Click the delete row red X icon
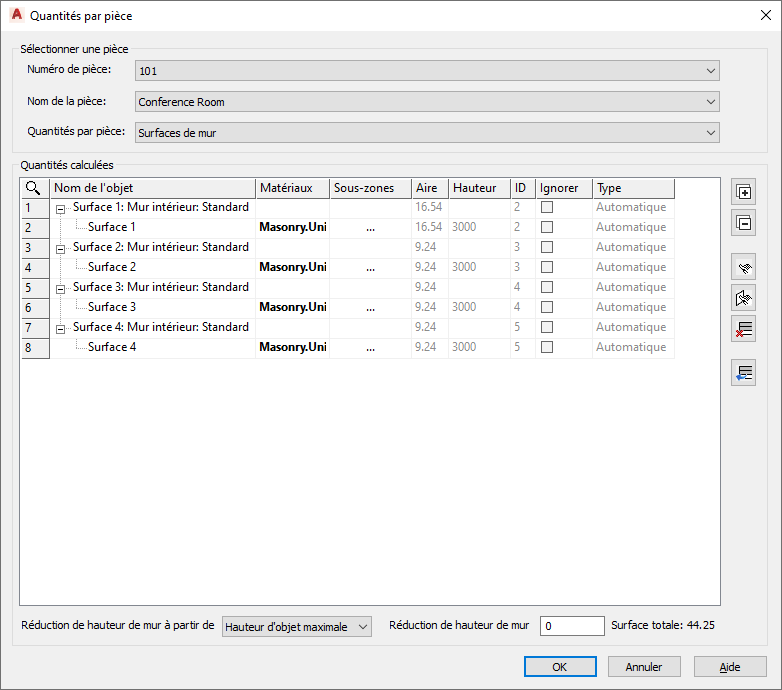782x690 pixels. click(x=743, y=329)
